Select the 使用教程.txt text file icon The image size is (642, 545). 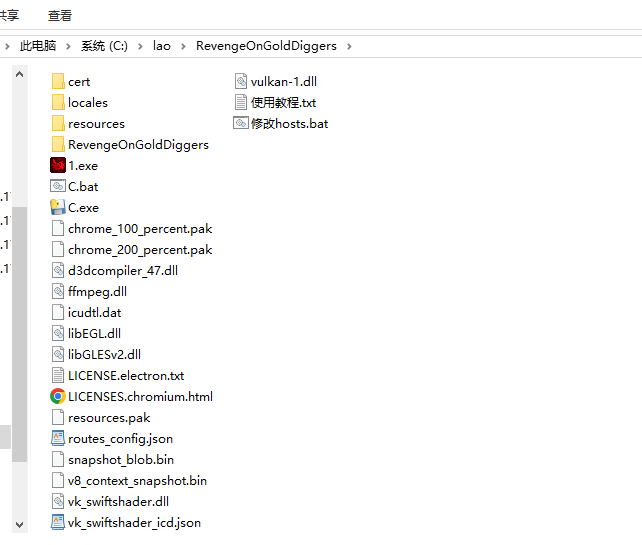(x=241, y=103)
